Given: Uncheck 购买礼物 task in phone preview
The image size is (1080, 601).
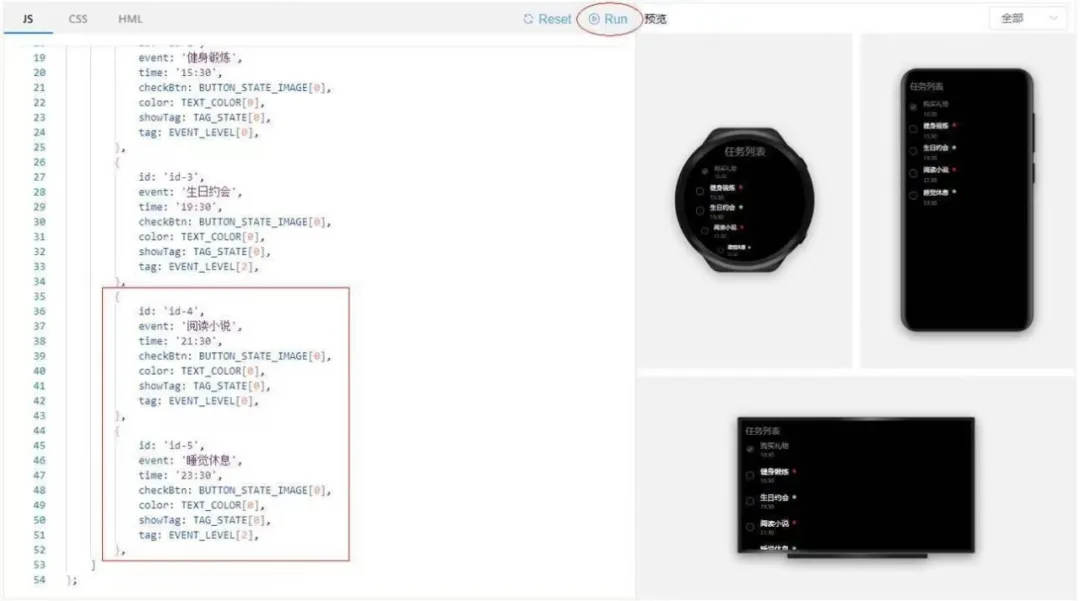Looking at the screenshot, I should click(x=913, y=107).
